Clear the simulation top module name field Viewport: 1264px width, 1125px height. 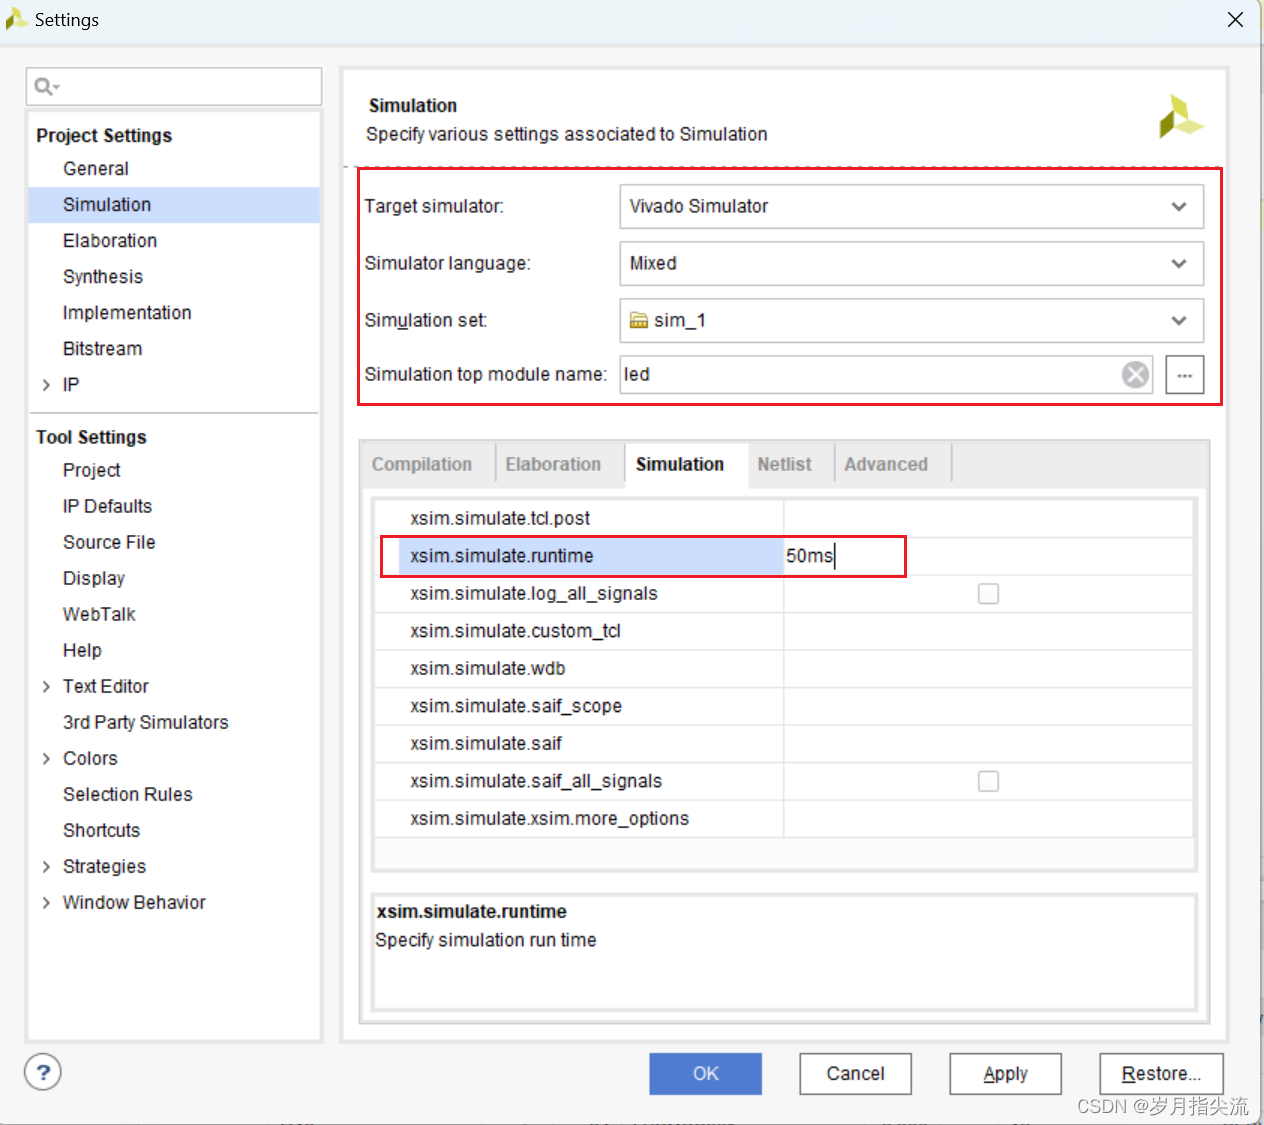(1135, 375)
